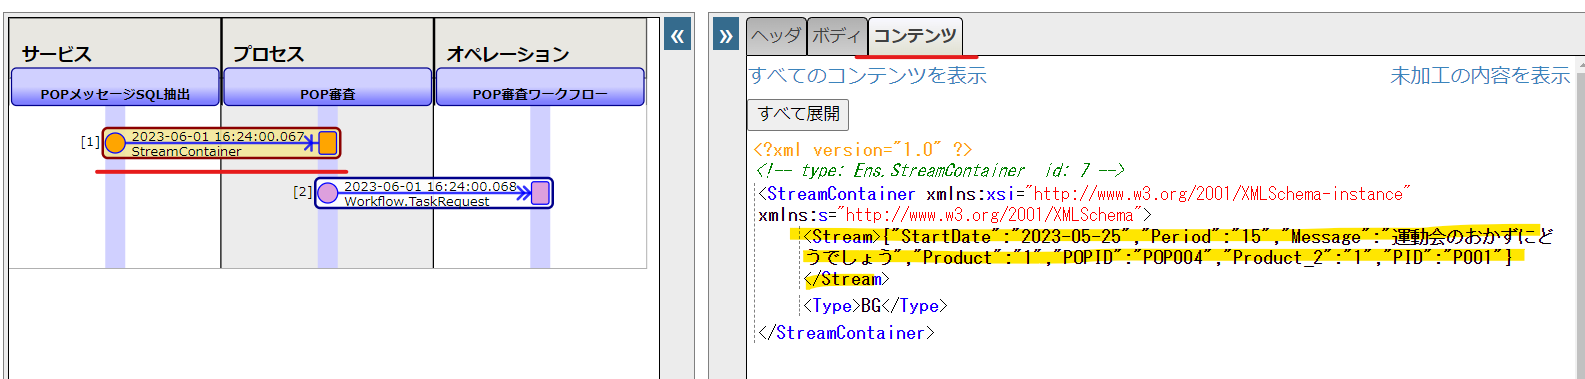Open 未加工の内容を表示 link

point(1480,76)
